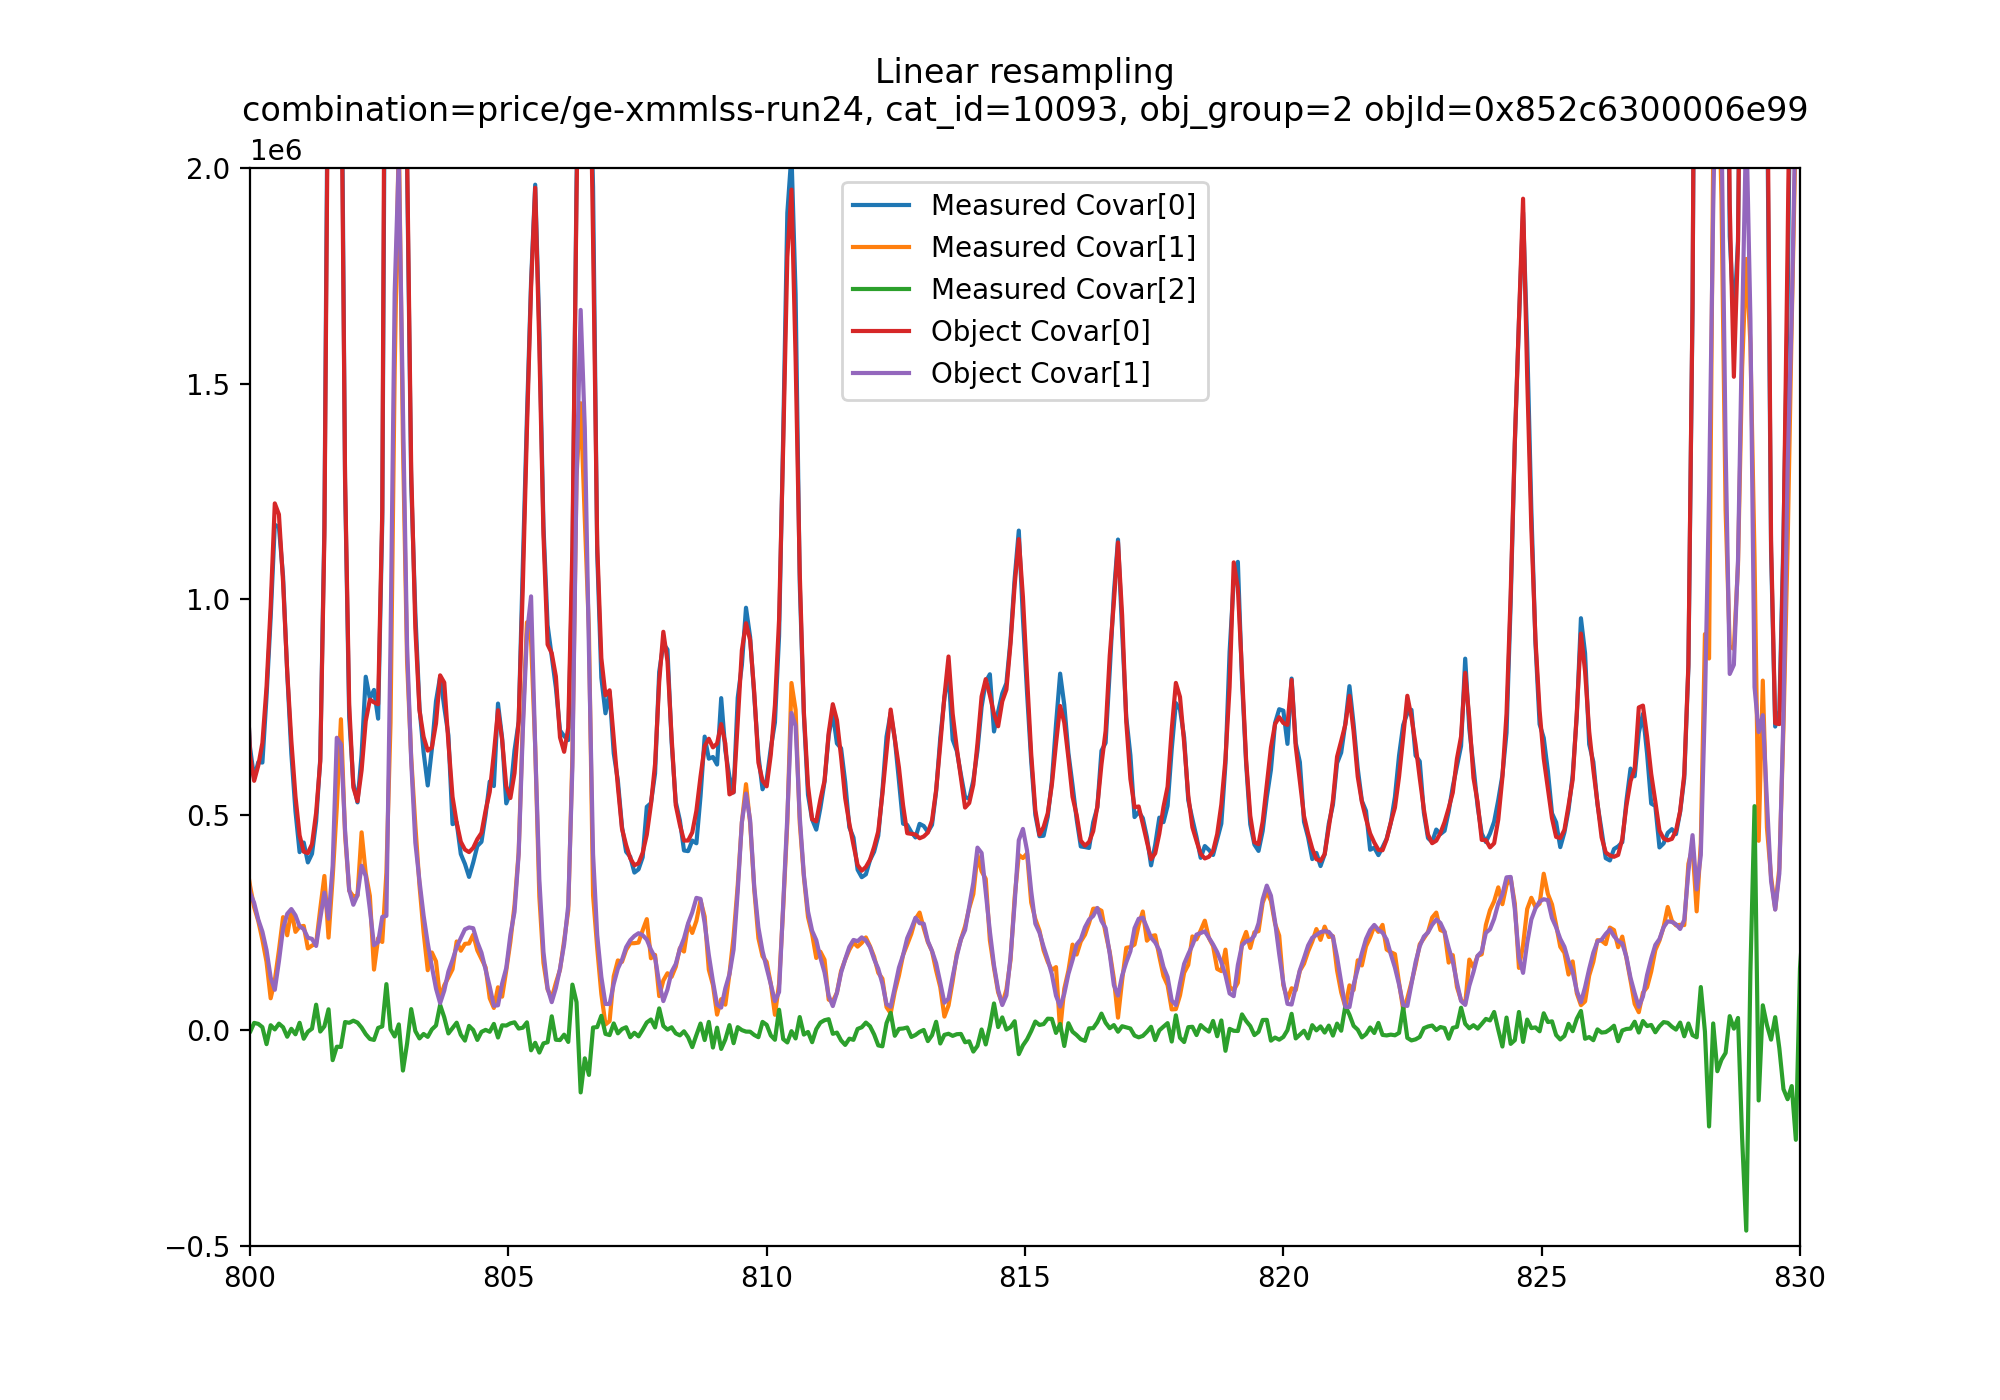Click the Object Covar[0] legend label

(1040, 331)
